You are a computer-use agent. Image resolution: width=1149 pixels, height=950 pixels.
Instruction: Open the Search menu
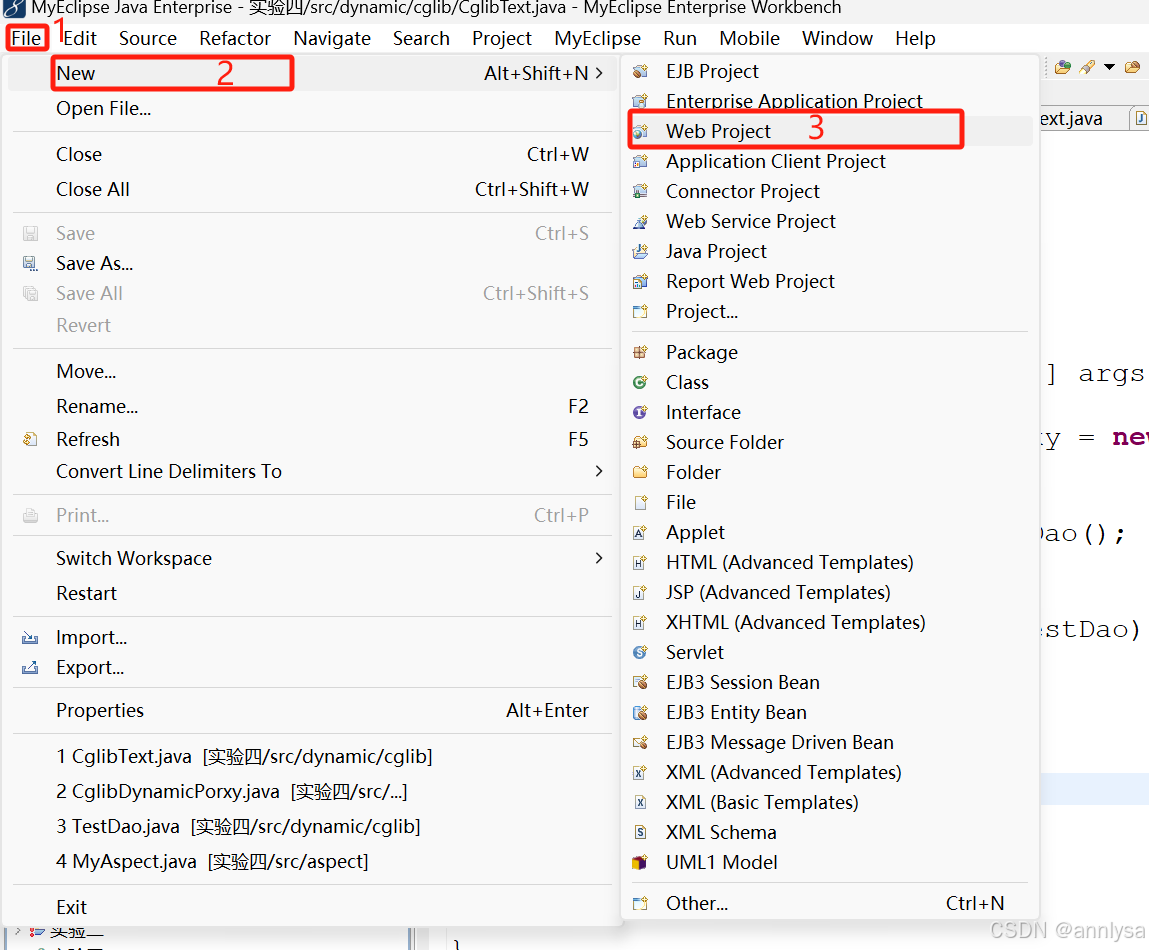[x=421, y=38]
